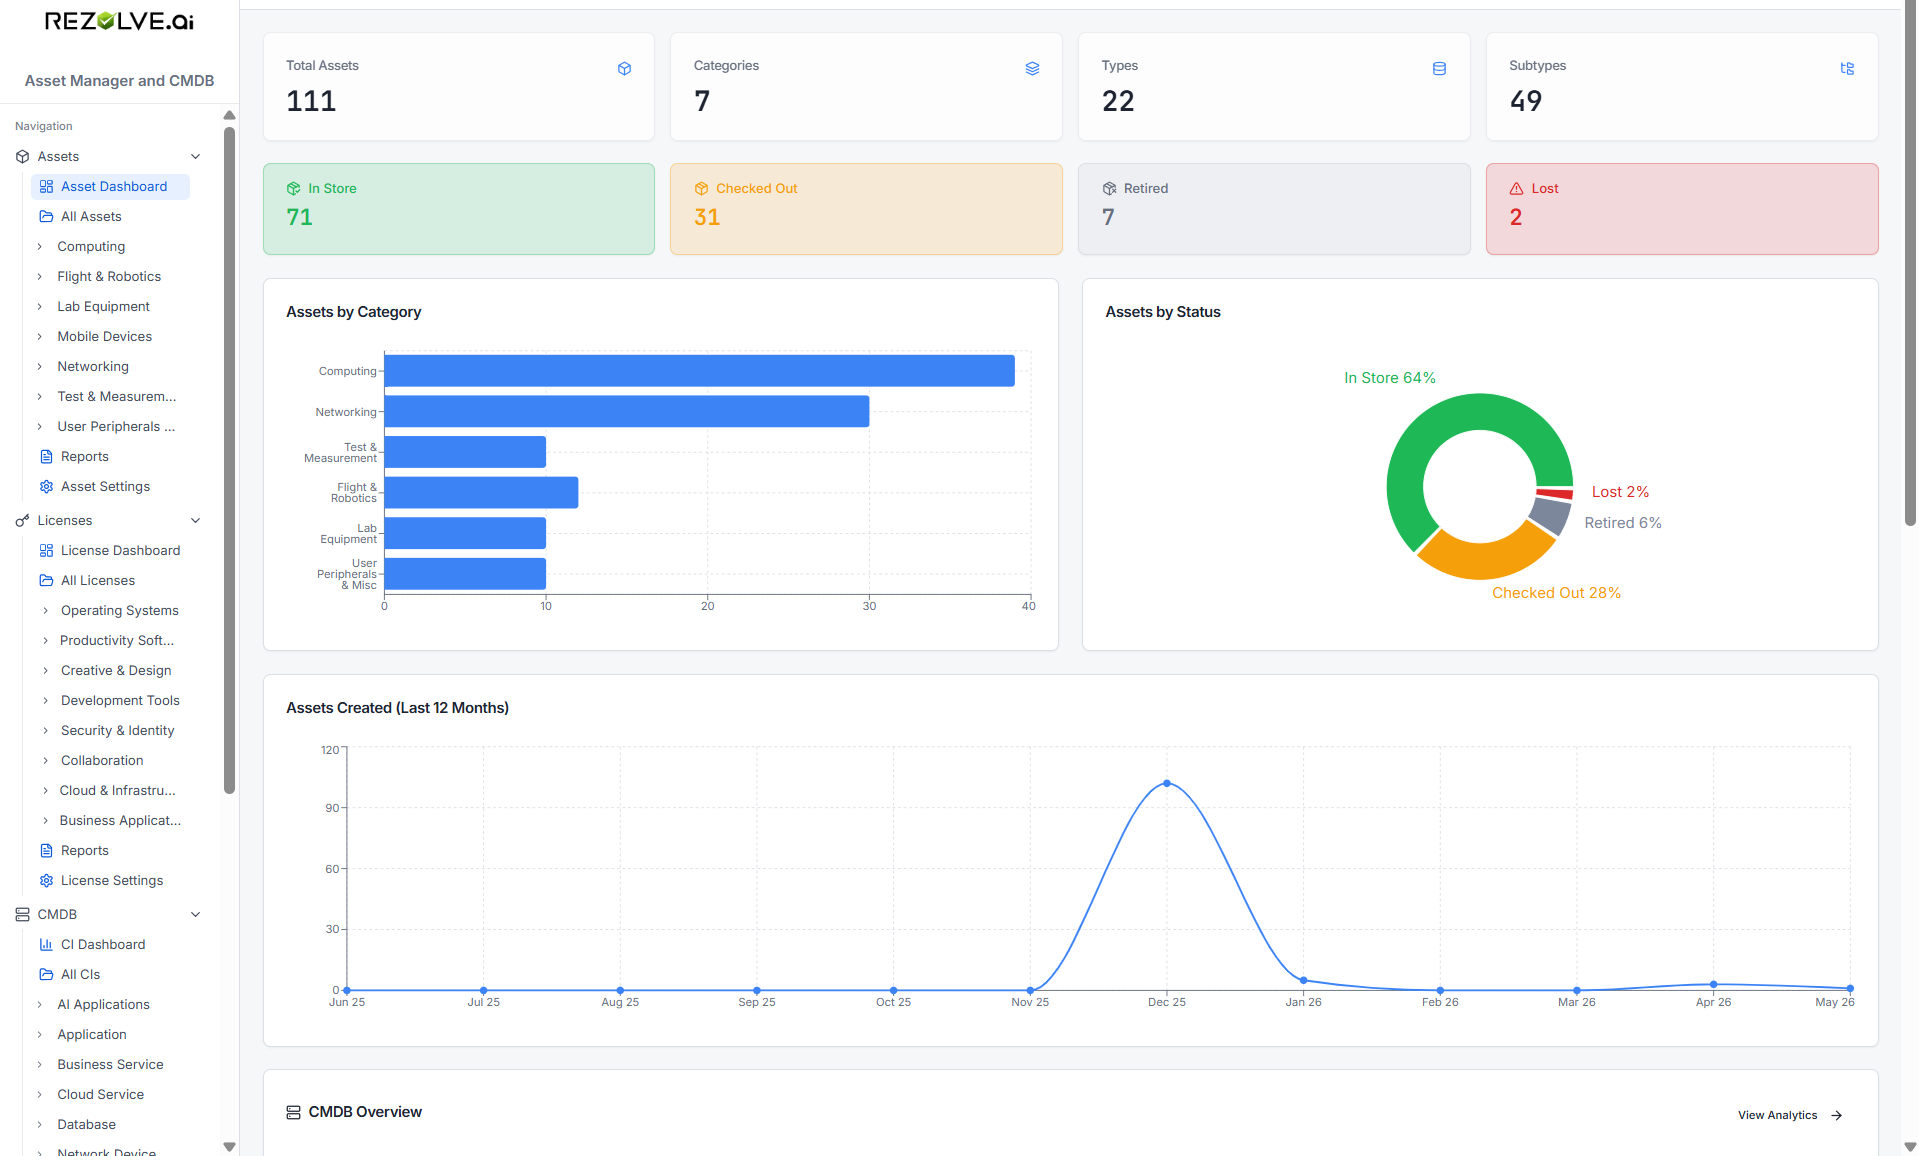Select Mobile Devices tree item
The height and width of the screenshot is (1156, 1919).
pyautogui.click(x=104, y=337)
